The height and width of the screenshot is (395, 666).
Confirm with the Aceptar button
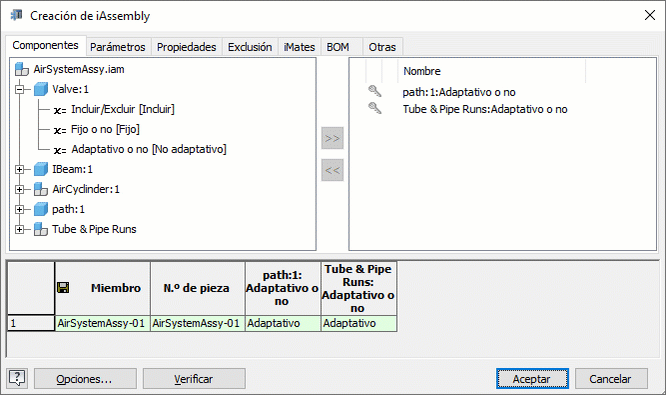[x=532, y=378]
